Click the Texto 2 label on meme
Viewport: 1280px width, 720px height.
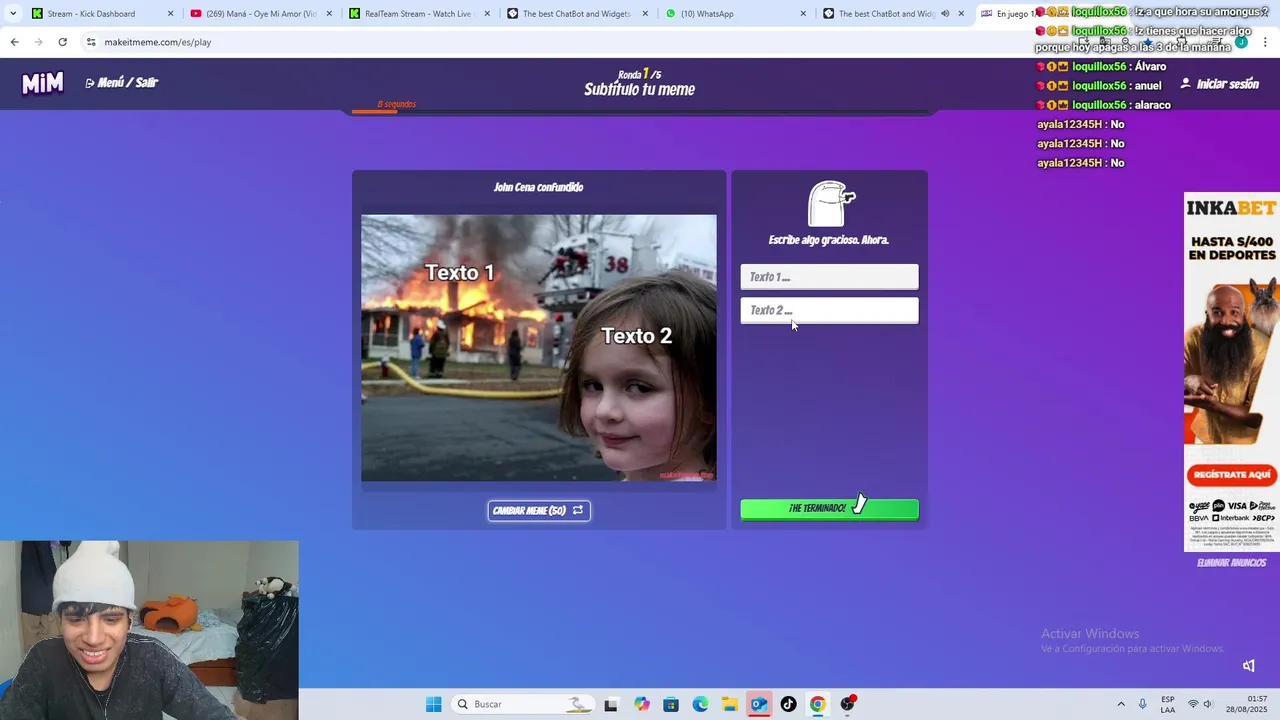coord(637,336)
